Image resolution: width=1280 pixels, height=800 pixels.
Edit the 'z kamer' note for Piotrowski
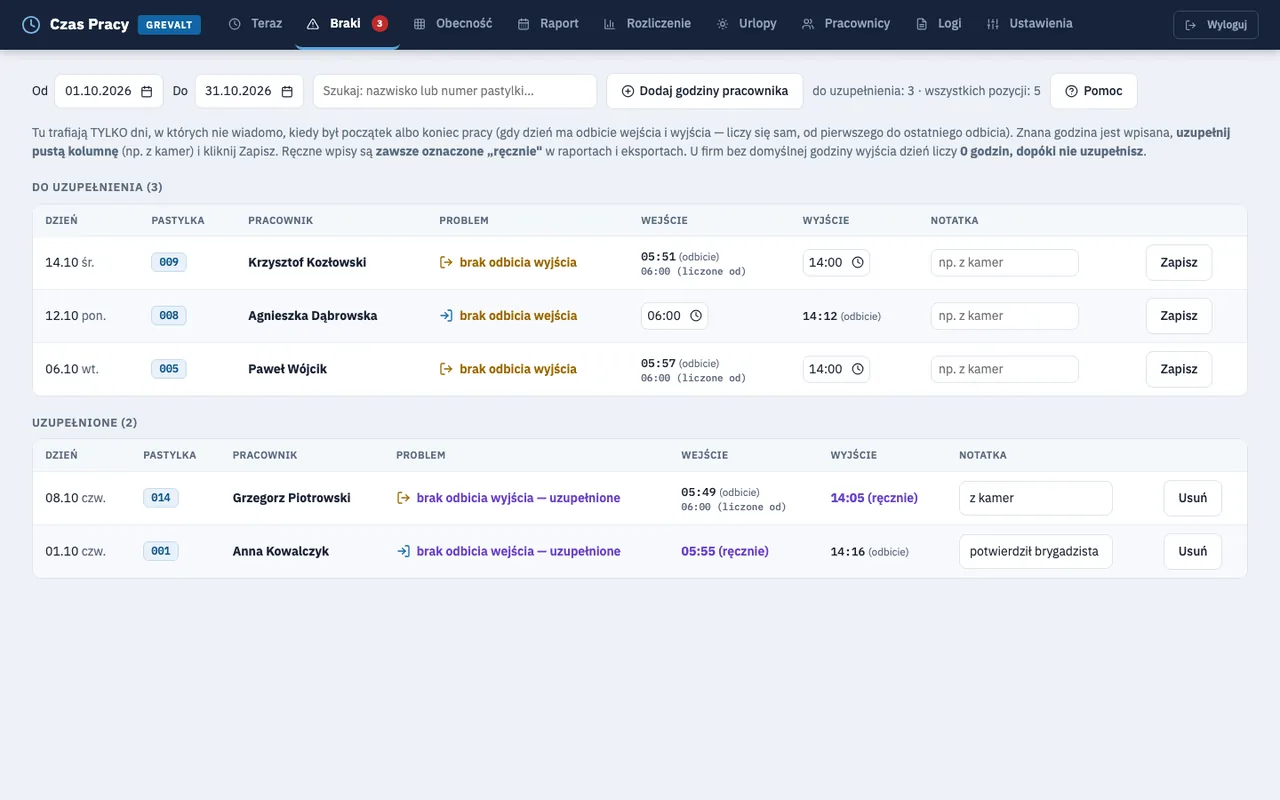coord(1036,498)
